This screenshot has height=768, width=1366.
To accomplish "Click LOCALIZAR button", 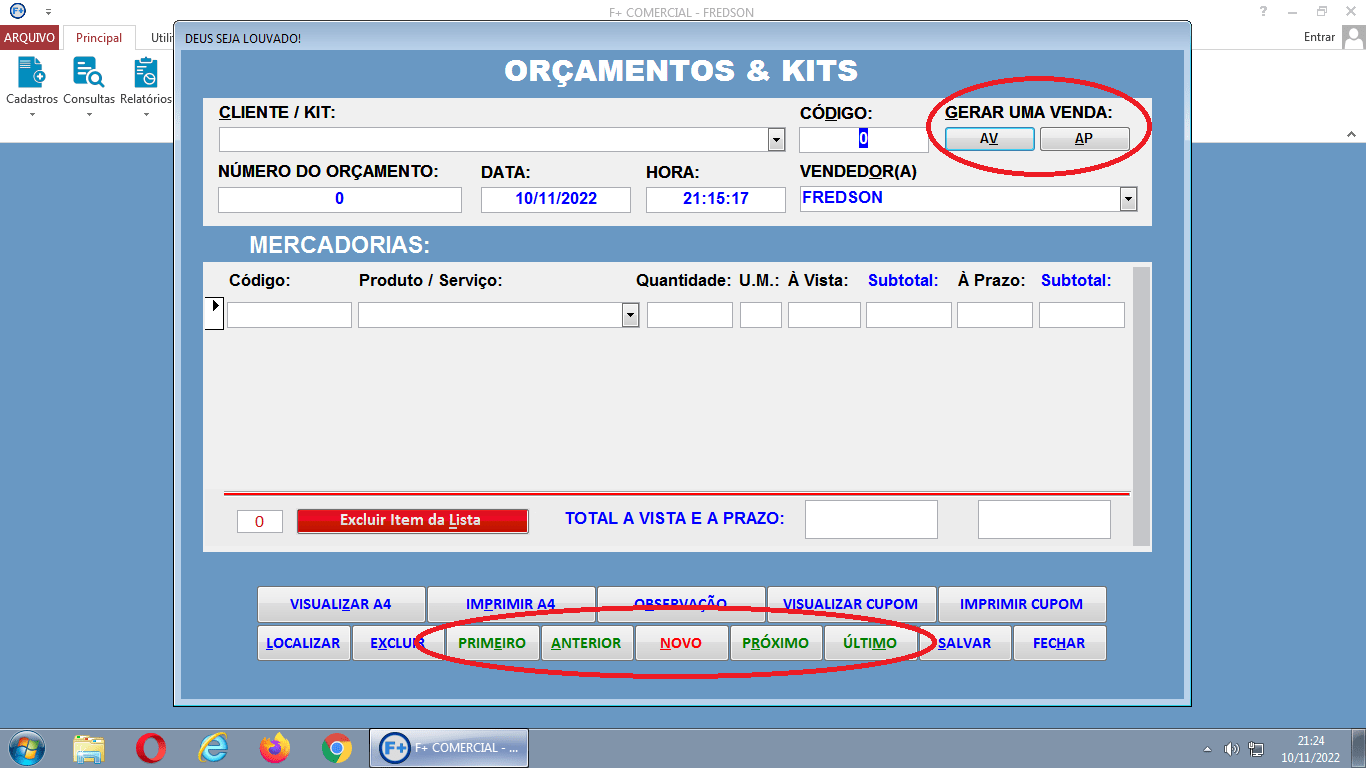I will [x=303, y=643].
